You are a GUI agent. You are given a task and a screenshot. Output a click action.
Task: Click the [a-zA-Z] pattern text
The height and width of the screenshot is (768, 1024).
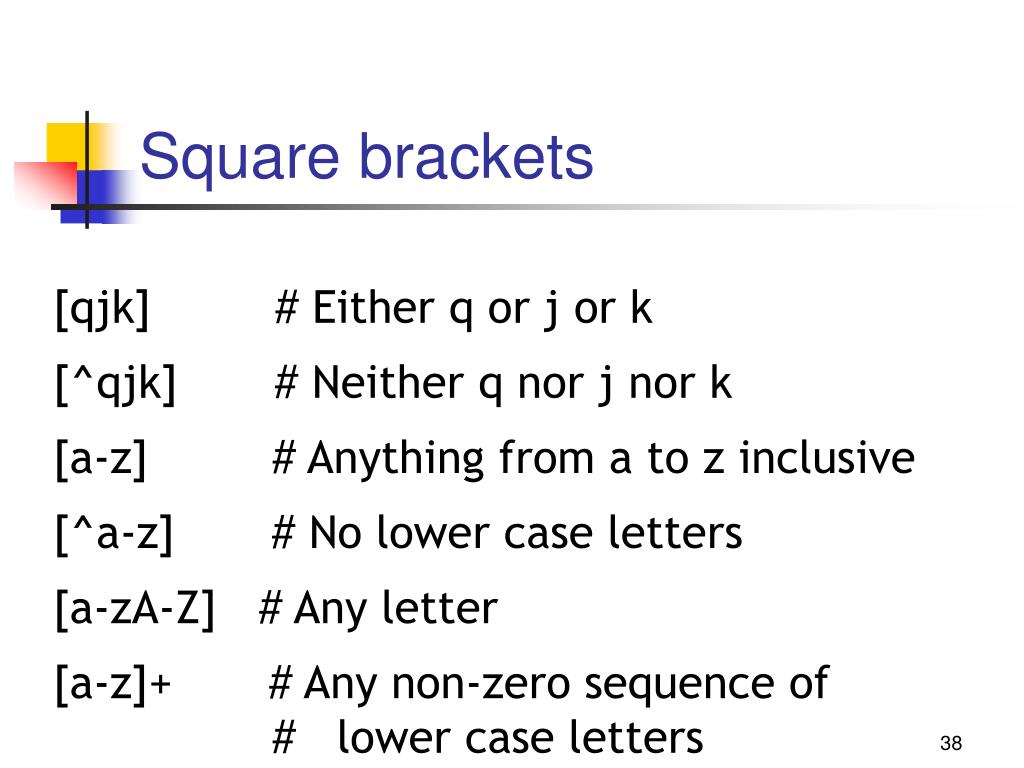135,609
